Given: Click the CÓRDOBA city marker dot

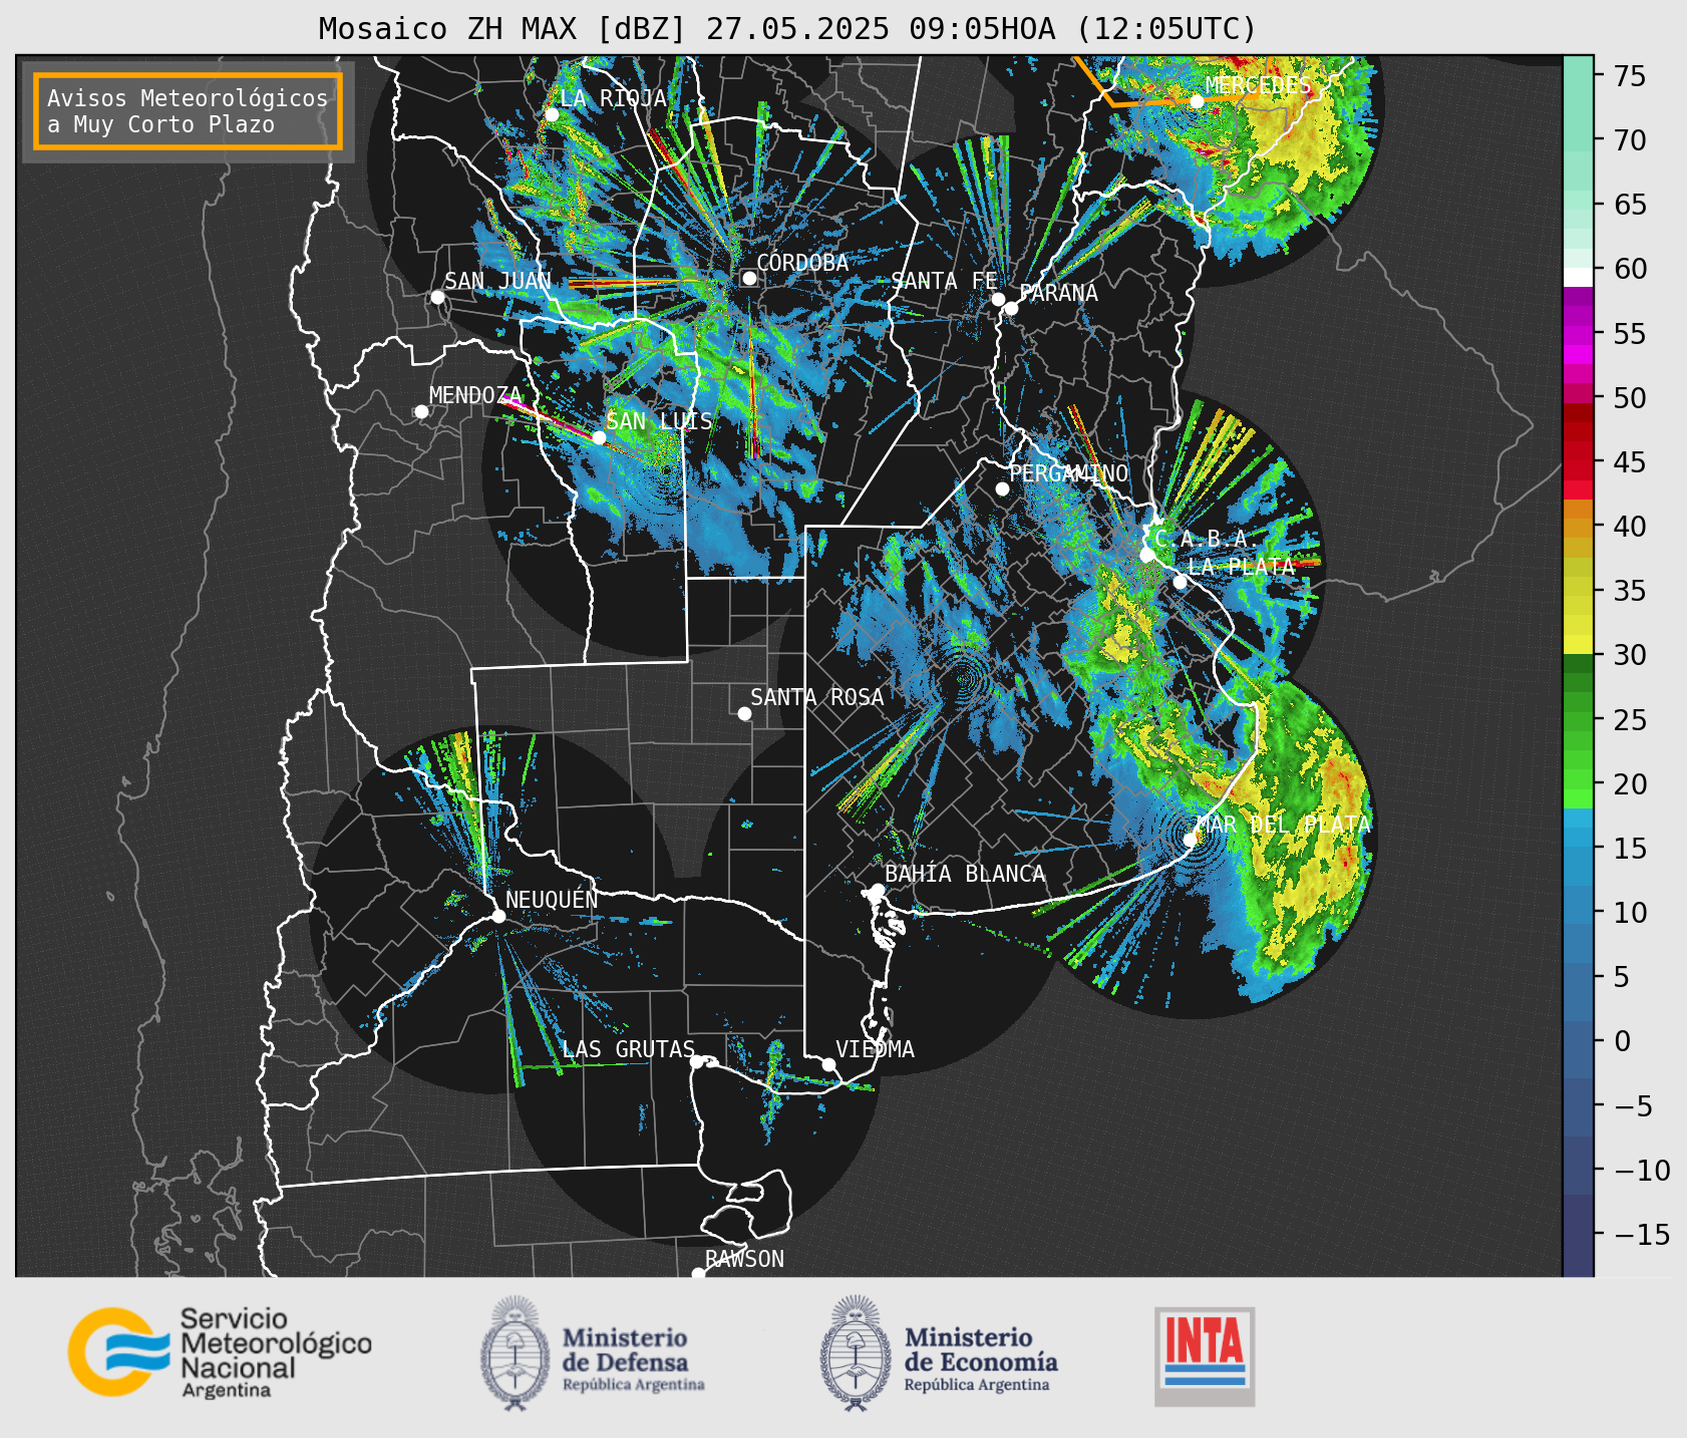Looking at the screenshot, I should tap(749, 278).
